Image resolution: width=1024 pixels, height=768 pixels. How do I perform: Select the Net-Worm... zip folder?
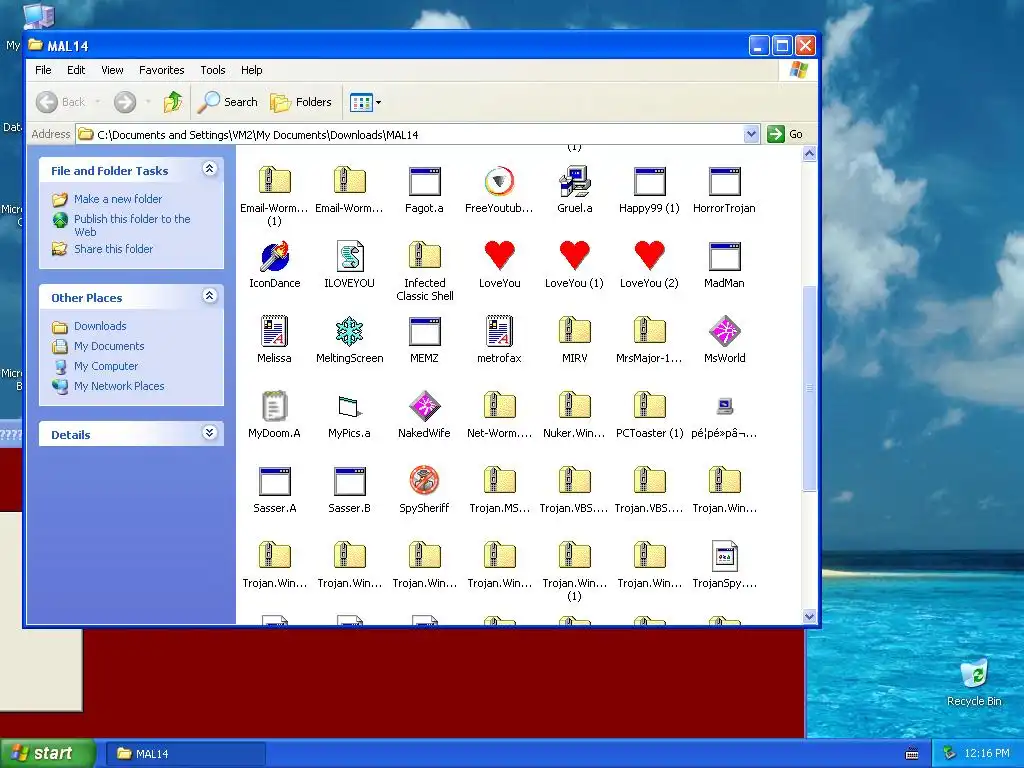499,406
